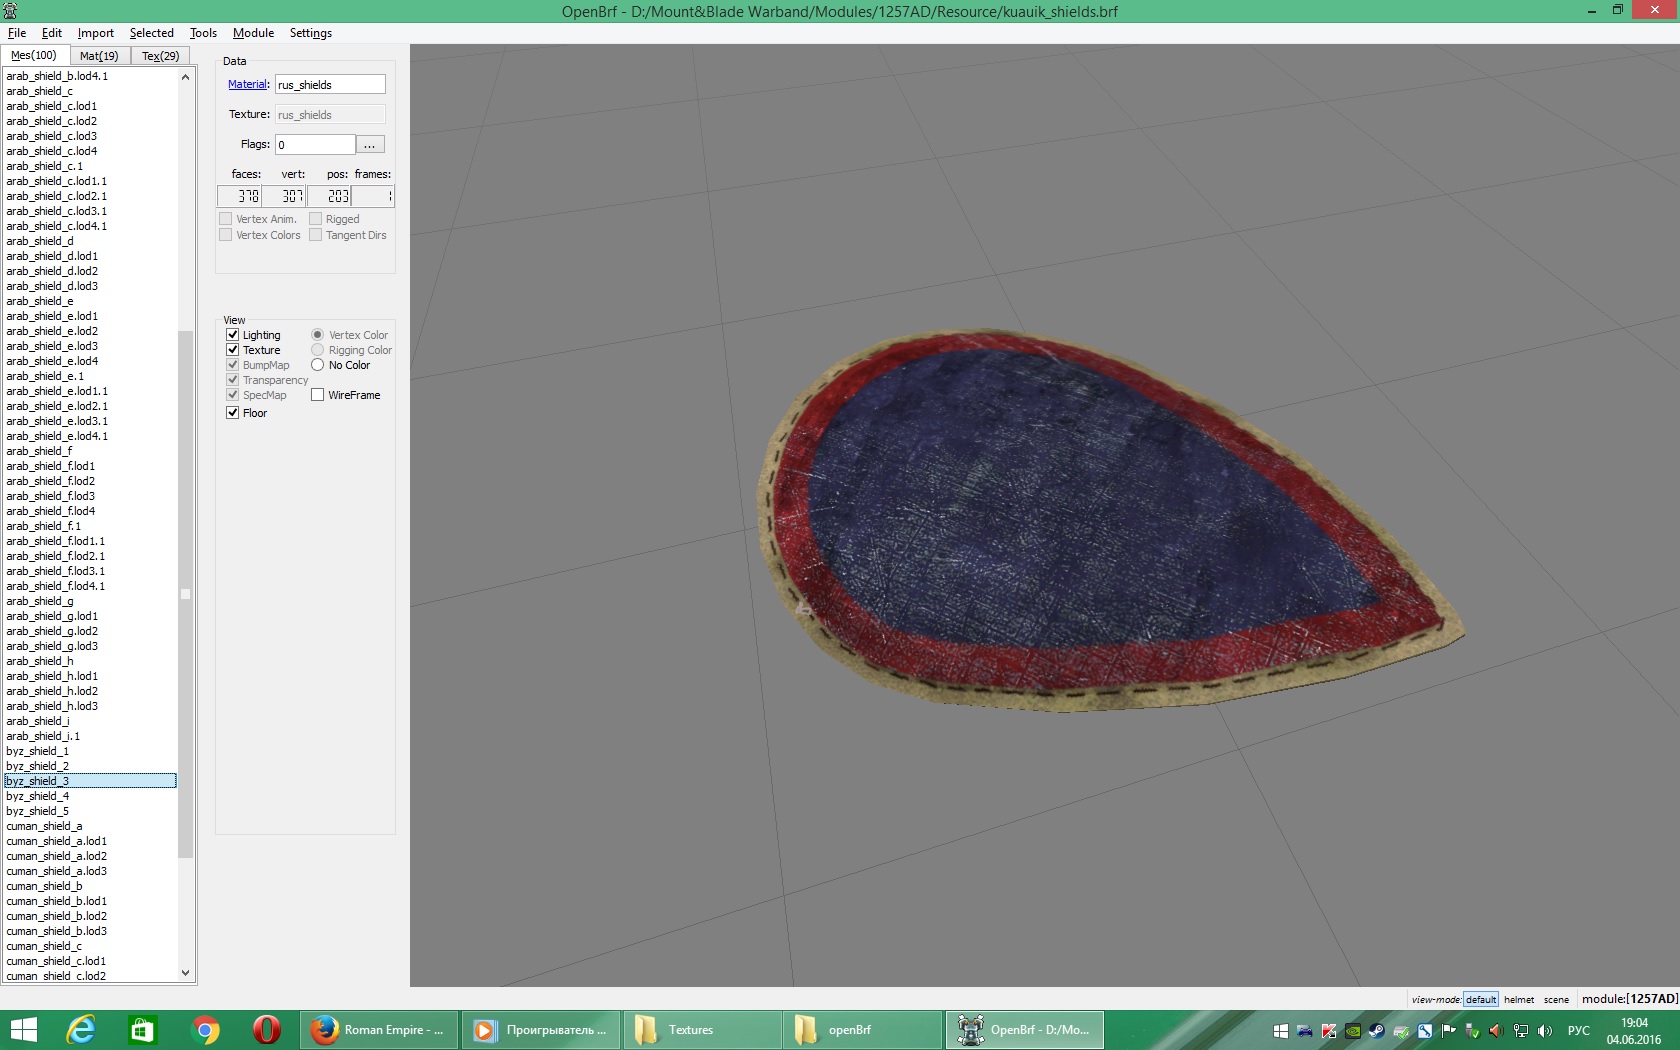Toggle the Lighting checkbox
Image resolution: width=1680 pixels, height=1050 pixels.
(232, 335)
